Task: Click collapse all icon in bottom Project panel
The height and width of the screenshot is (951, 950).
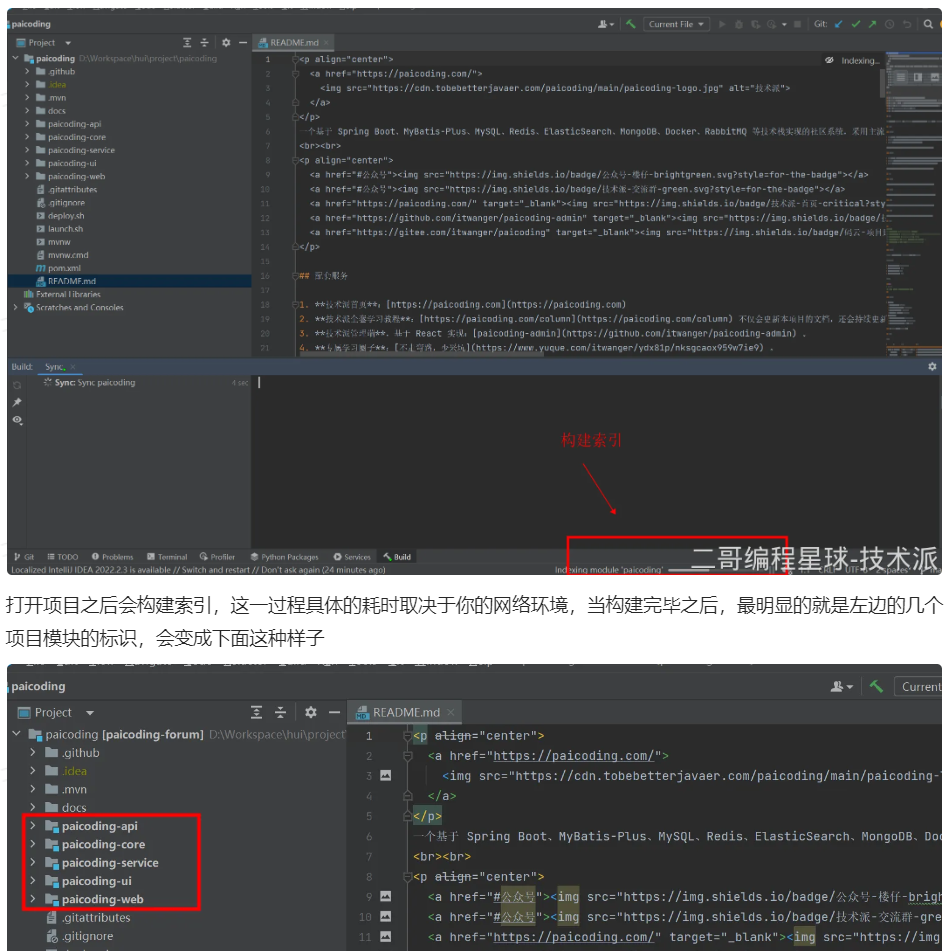Action: 280,712
